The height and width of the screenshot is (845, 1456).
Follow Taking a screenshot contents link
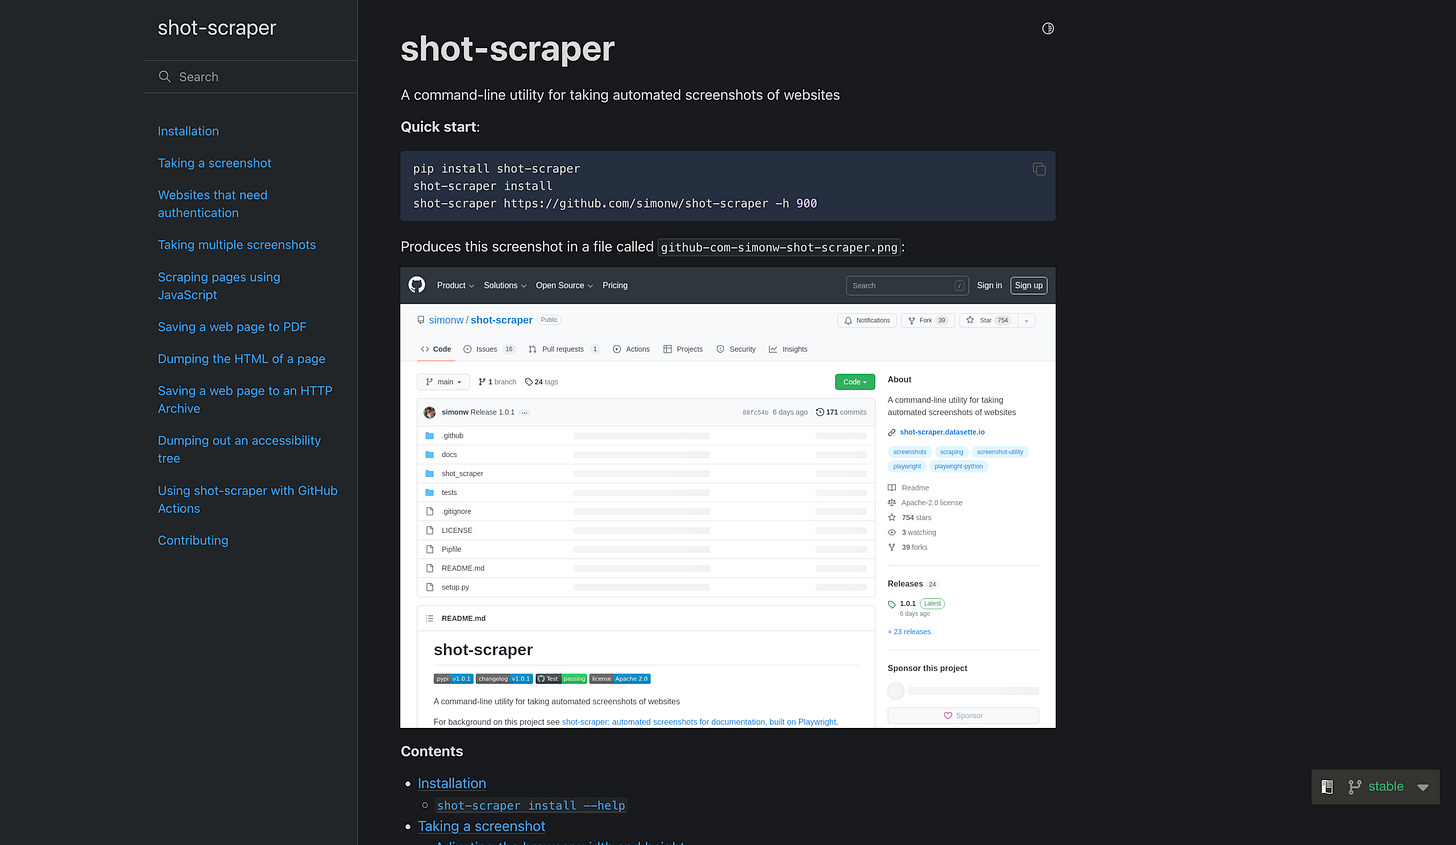(482, 826)
